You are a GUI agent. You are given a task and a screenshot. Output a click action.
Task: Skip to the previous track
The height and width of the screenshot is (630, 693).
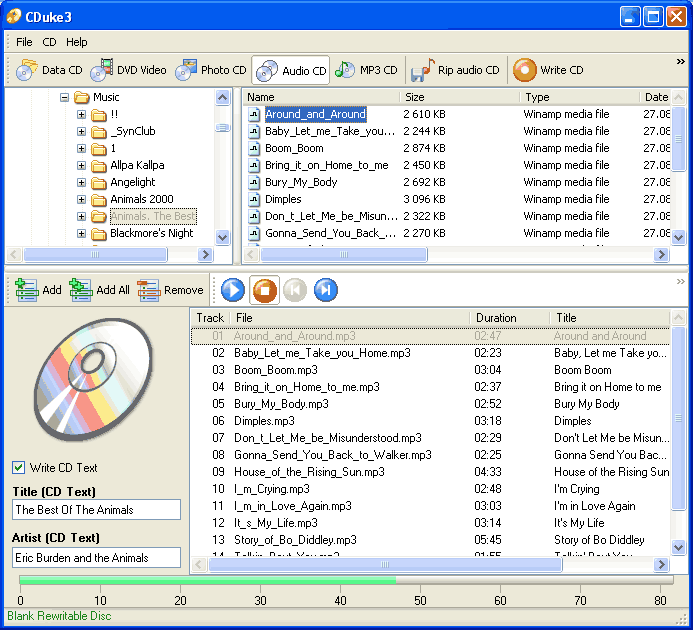click(295, 290)
